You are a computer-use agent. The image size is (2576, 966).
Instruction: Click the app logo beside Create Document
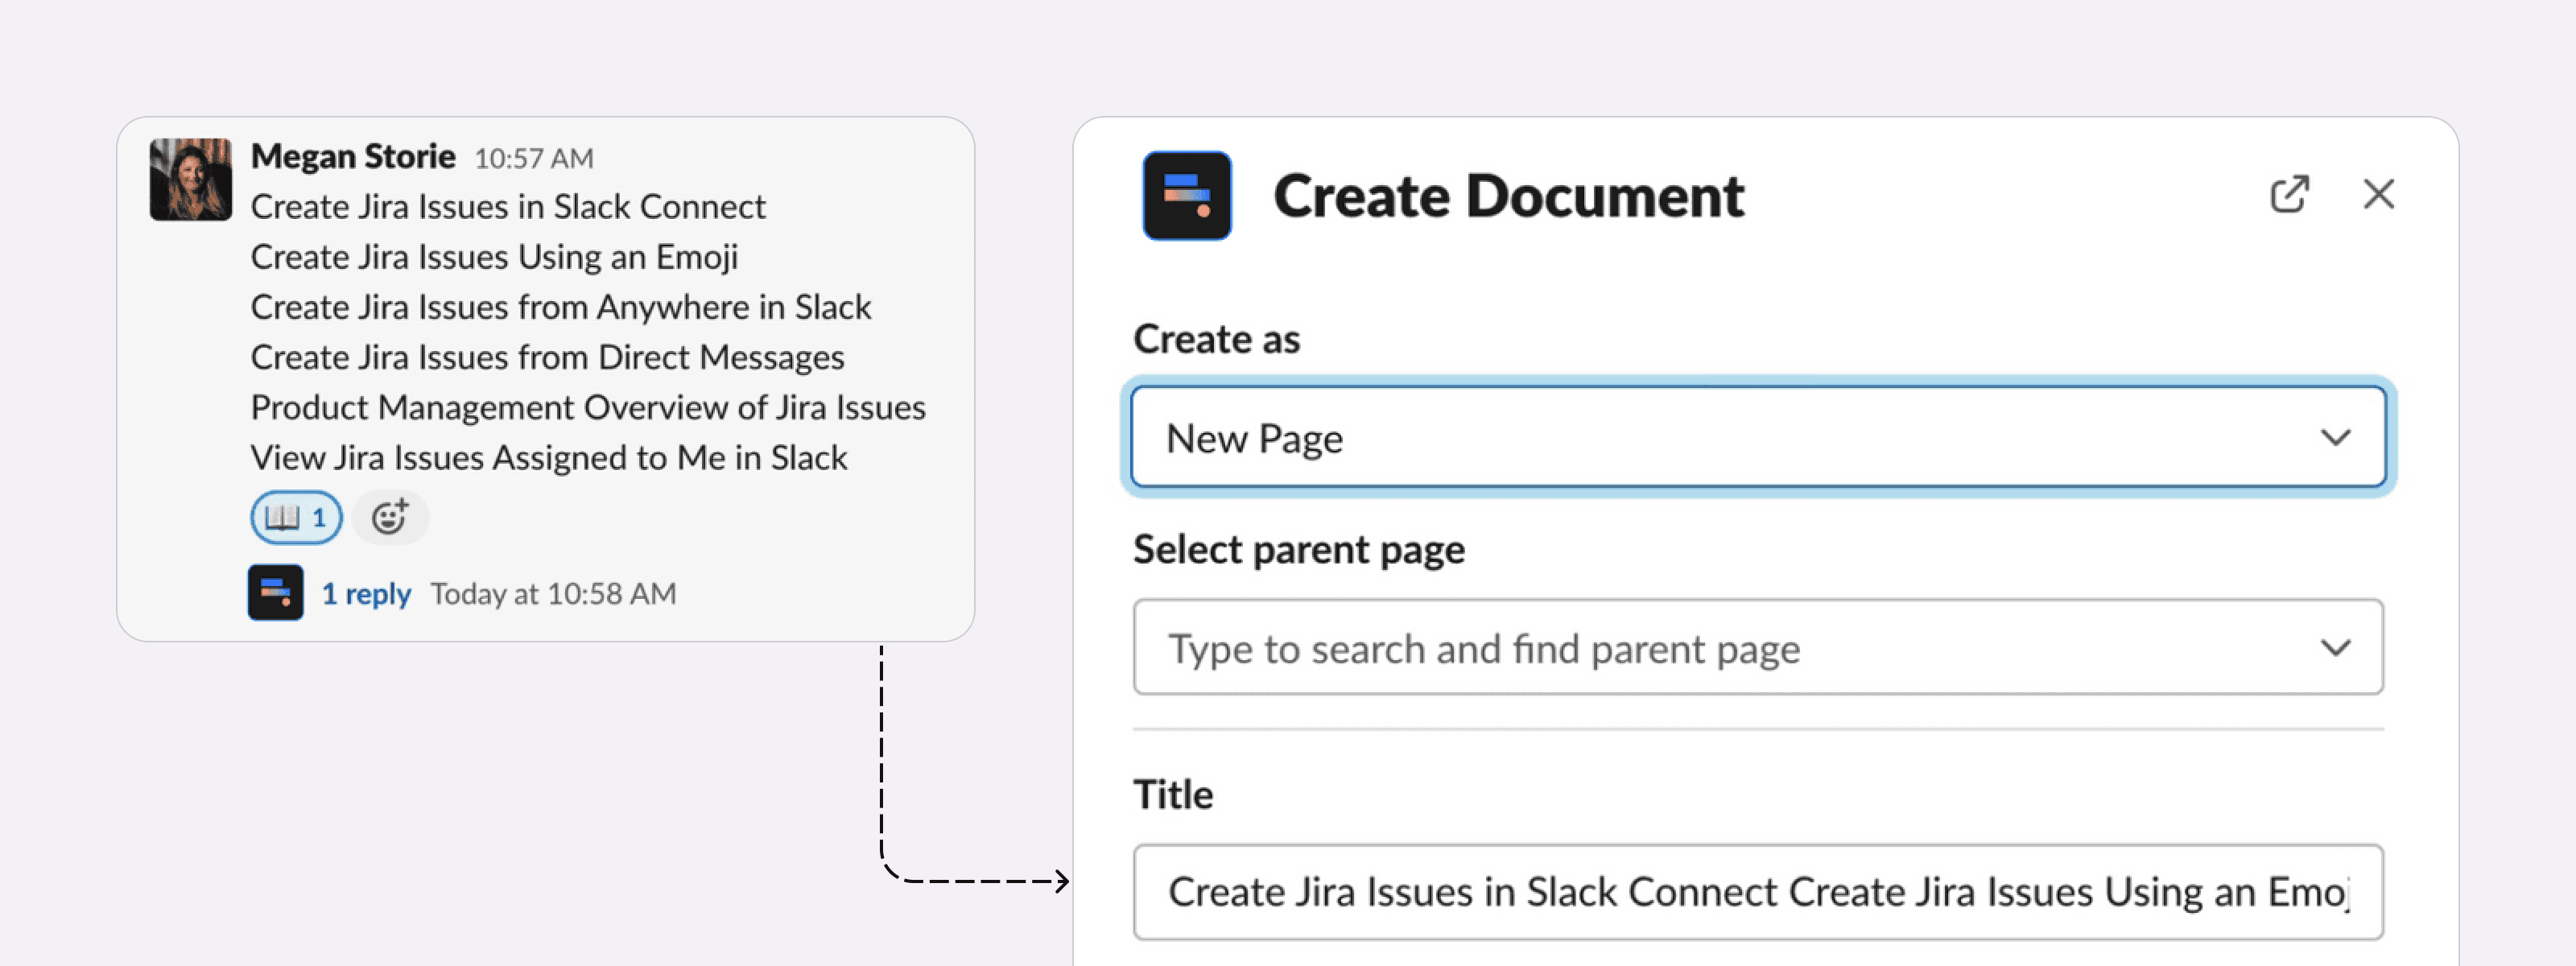tap(1187, 195)
